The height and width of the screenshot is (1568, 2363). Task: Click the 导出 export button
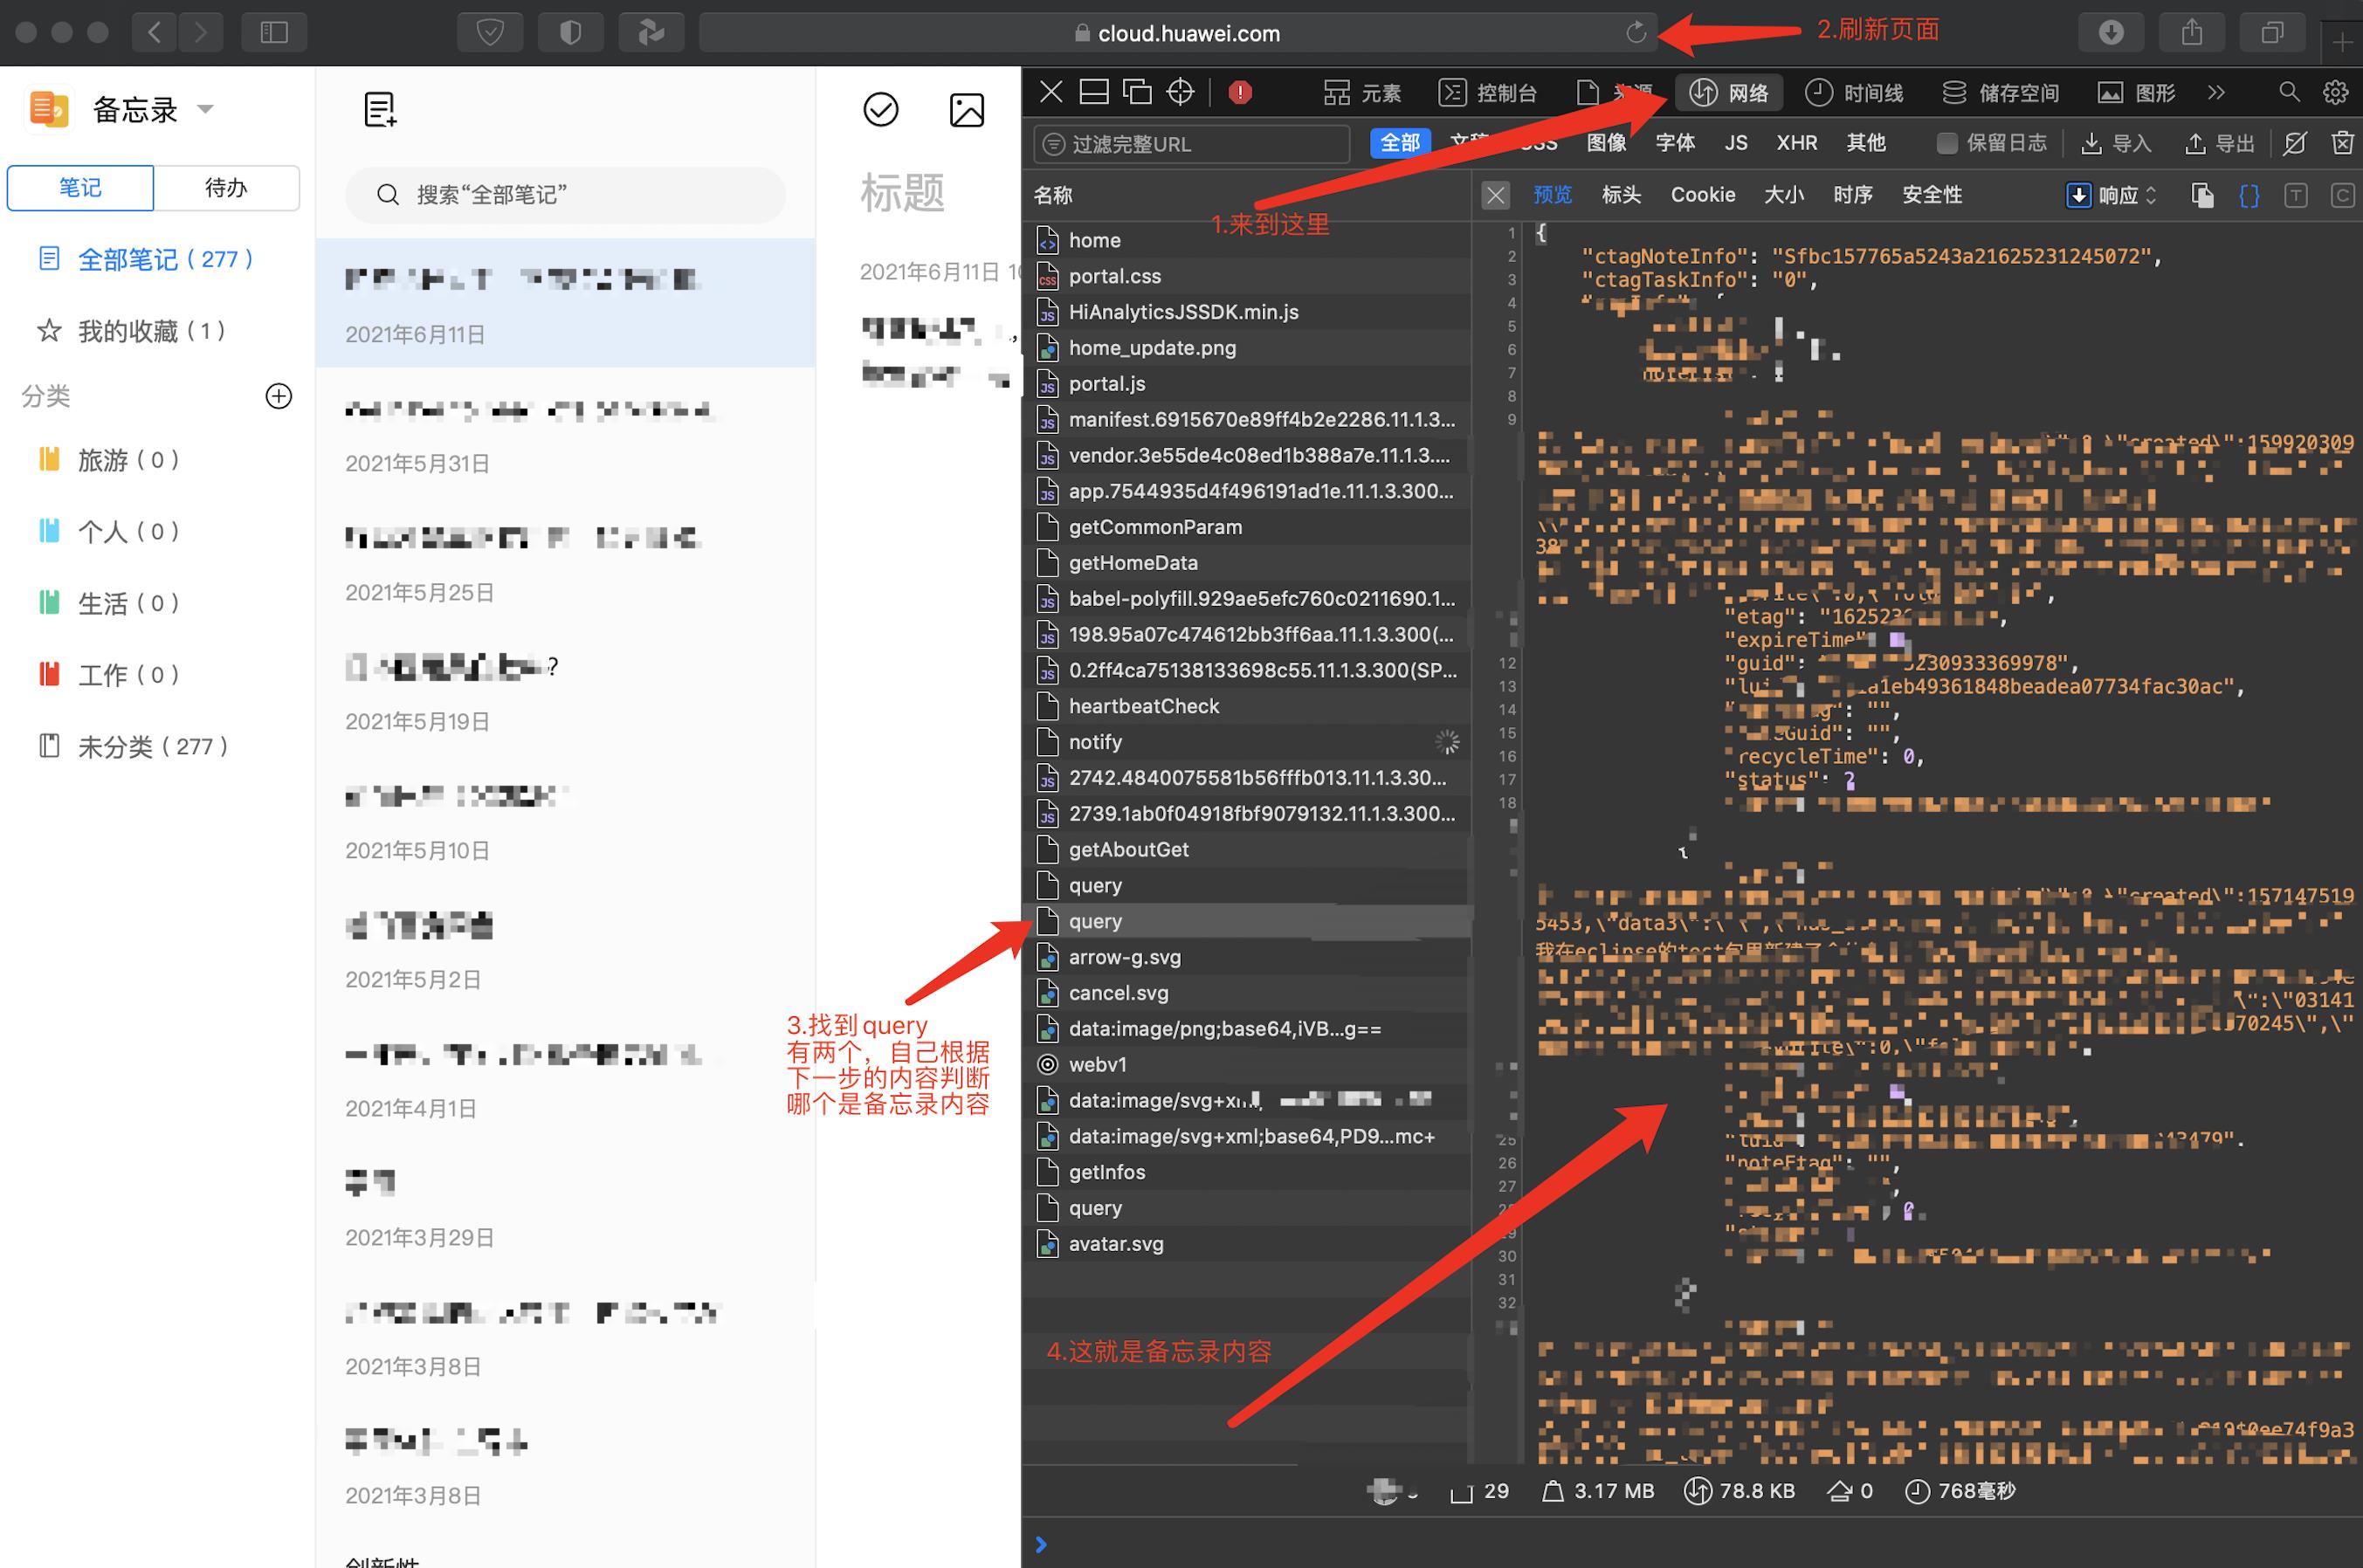click(x=2220, y=143)
